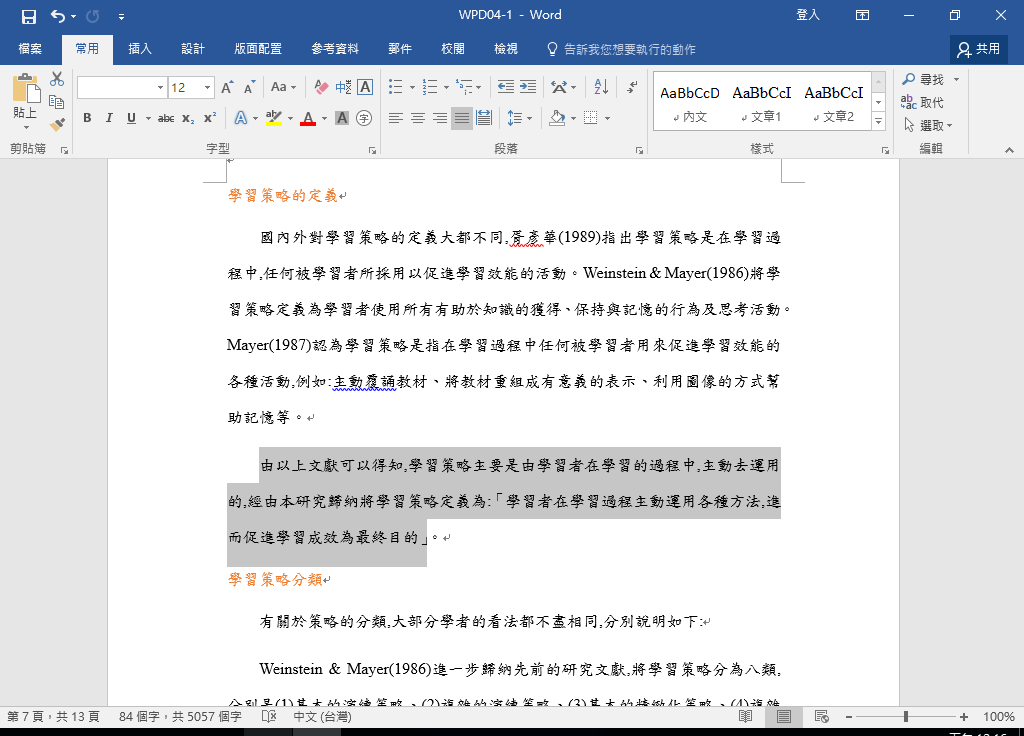Show or hide paragraph marks
1024x736 pixels.
coord(632,87)
